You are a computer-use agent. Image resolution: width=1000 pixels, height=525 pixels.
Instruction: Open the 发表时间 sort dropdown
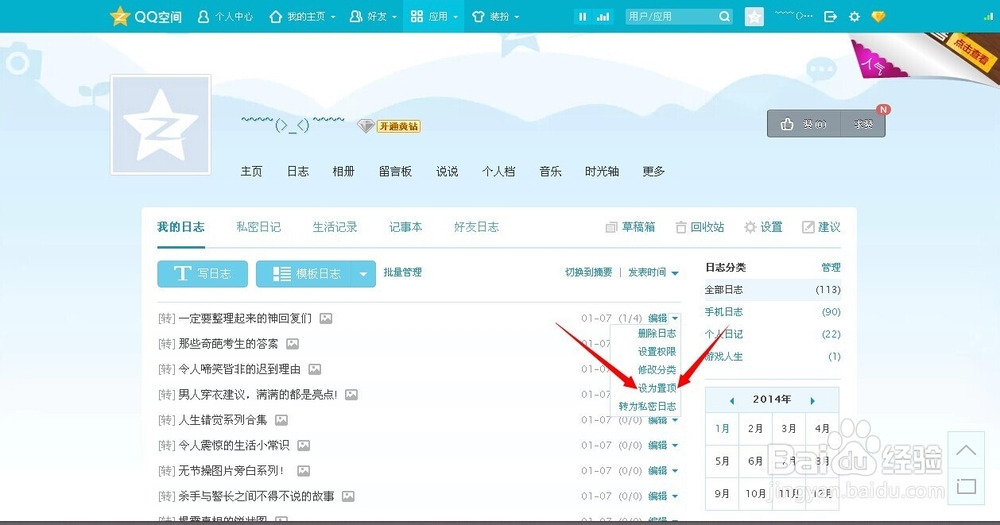tap(653, 272)
